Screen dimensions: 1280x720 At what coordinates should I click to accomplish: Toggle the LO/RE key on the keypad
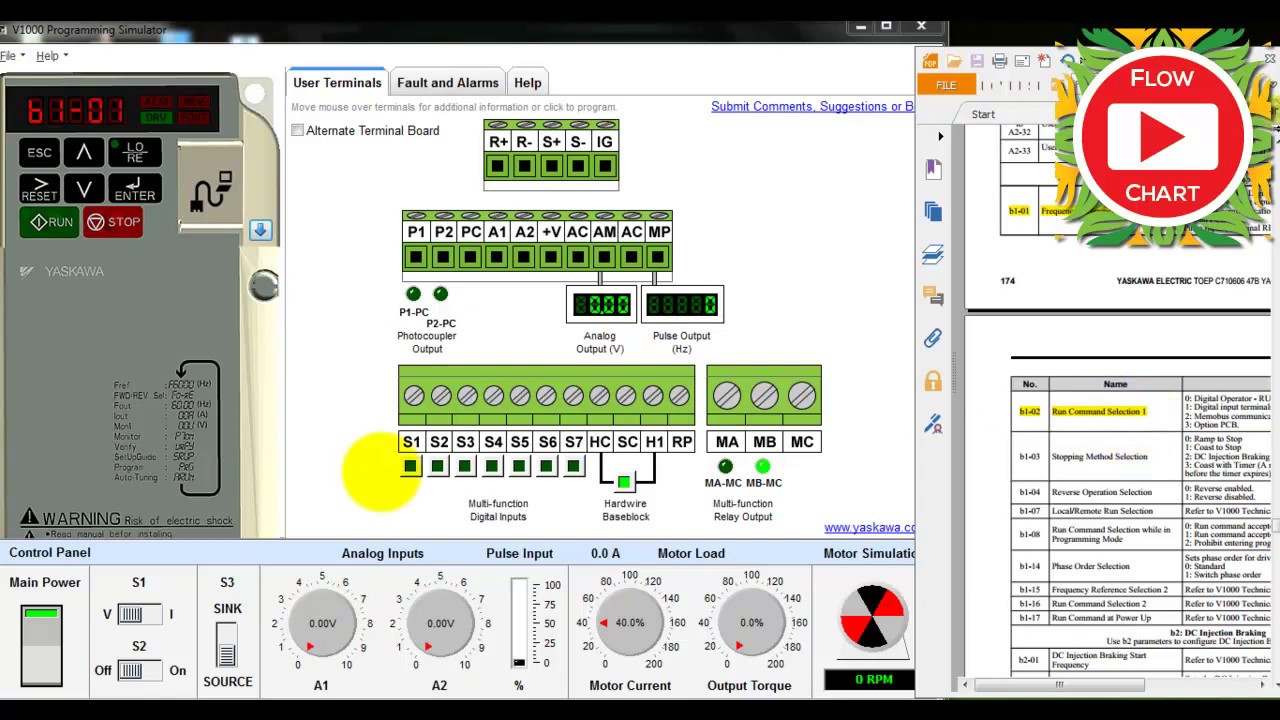(135, 153)
